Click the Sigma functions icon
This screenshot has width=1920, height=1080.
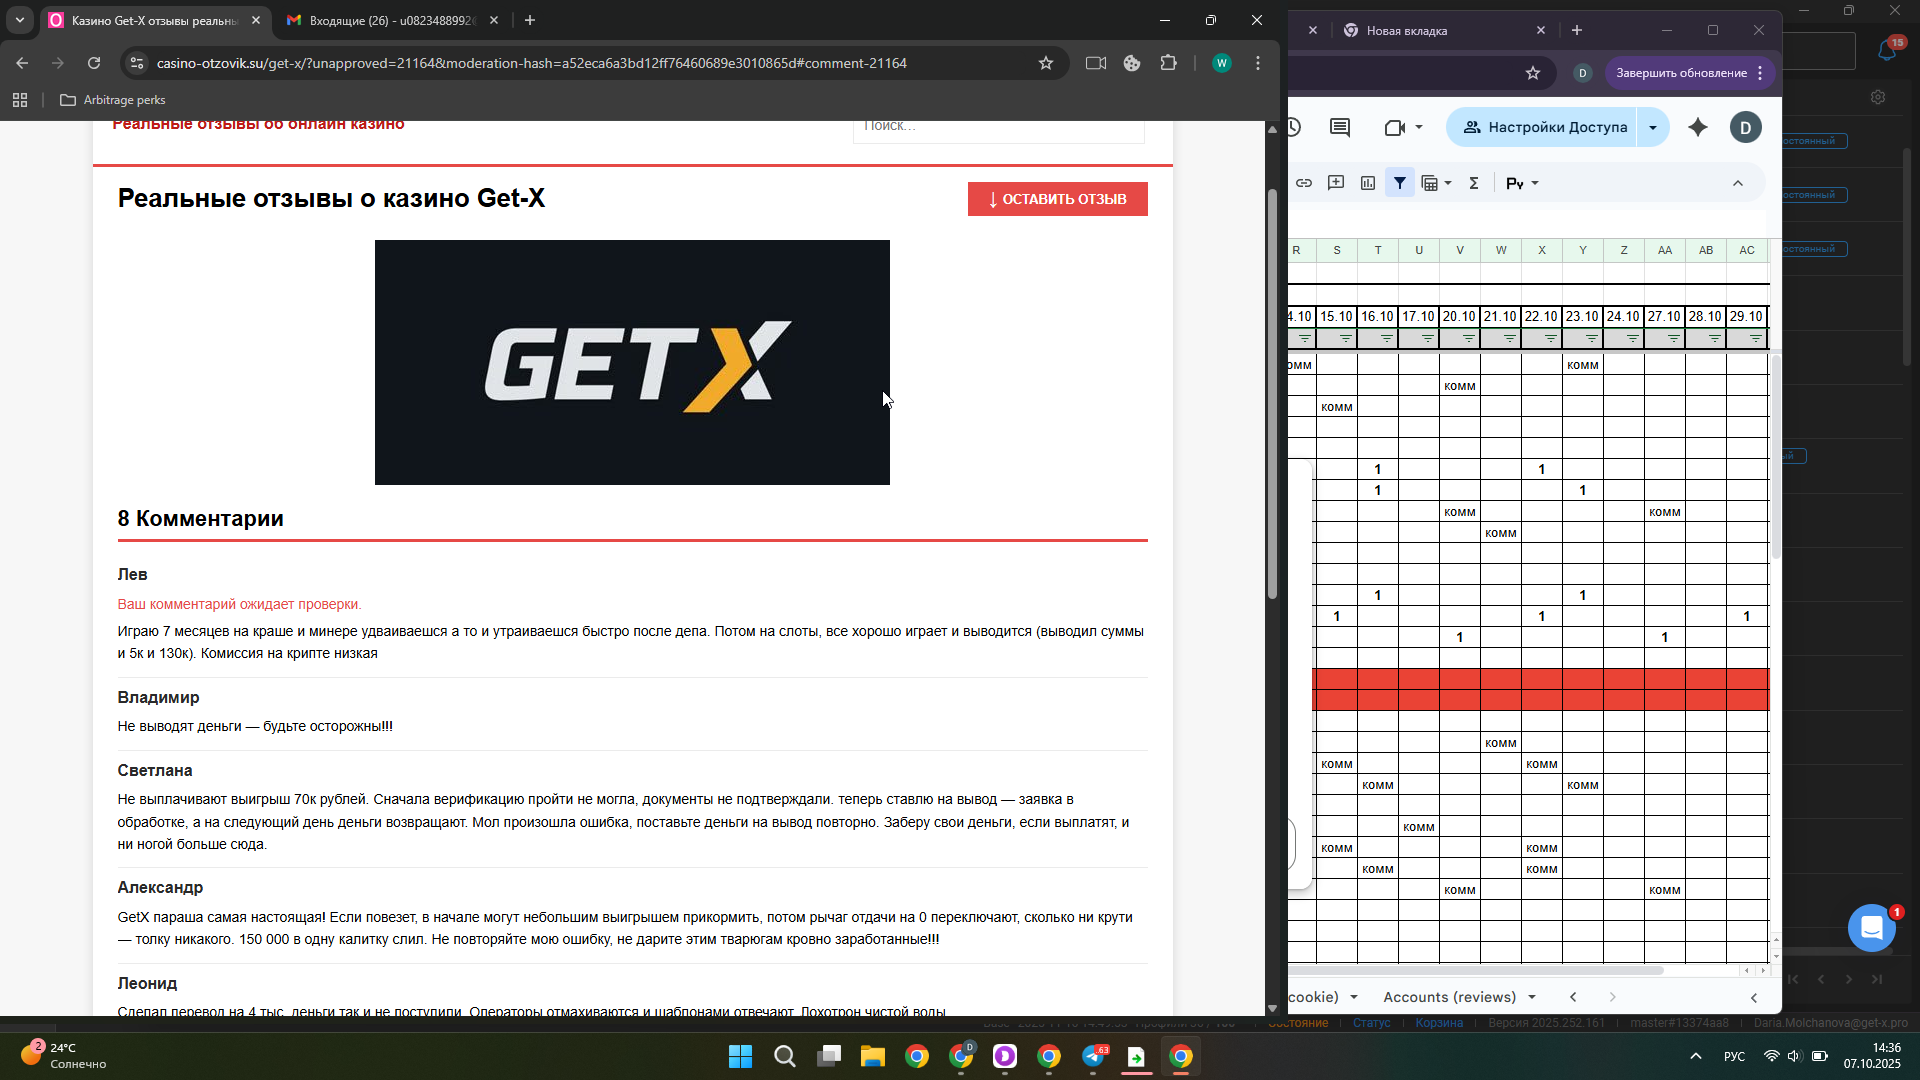pyautogui.click(x=1473, y=183)
